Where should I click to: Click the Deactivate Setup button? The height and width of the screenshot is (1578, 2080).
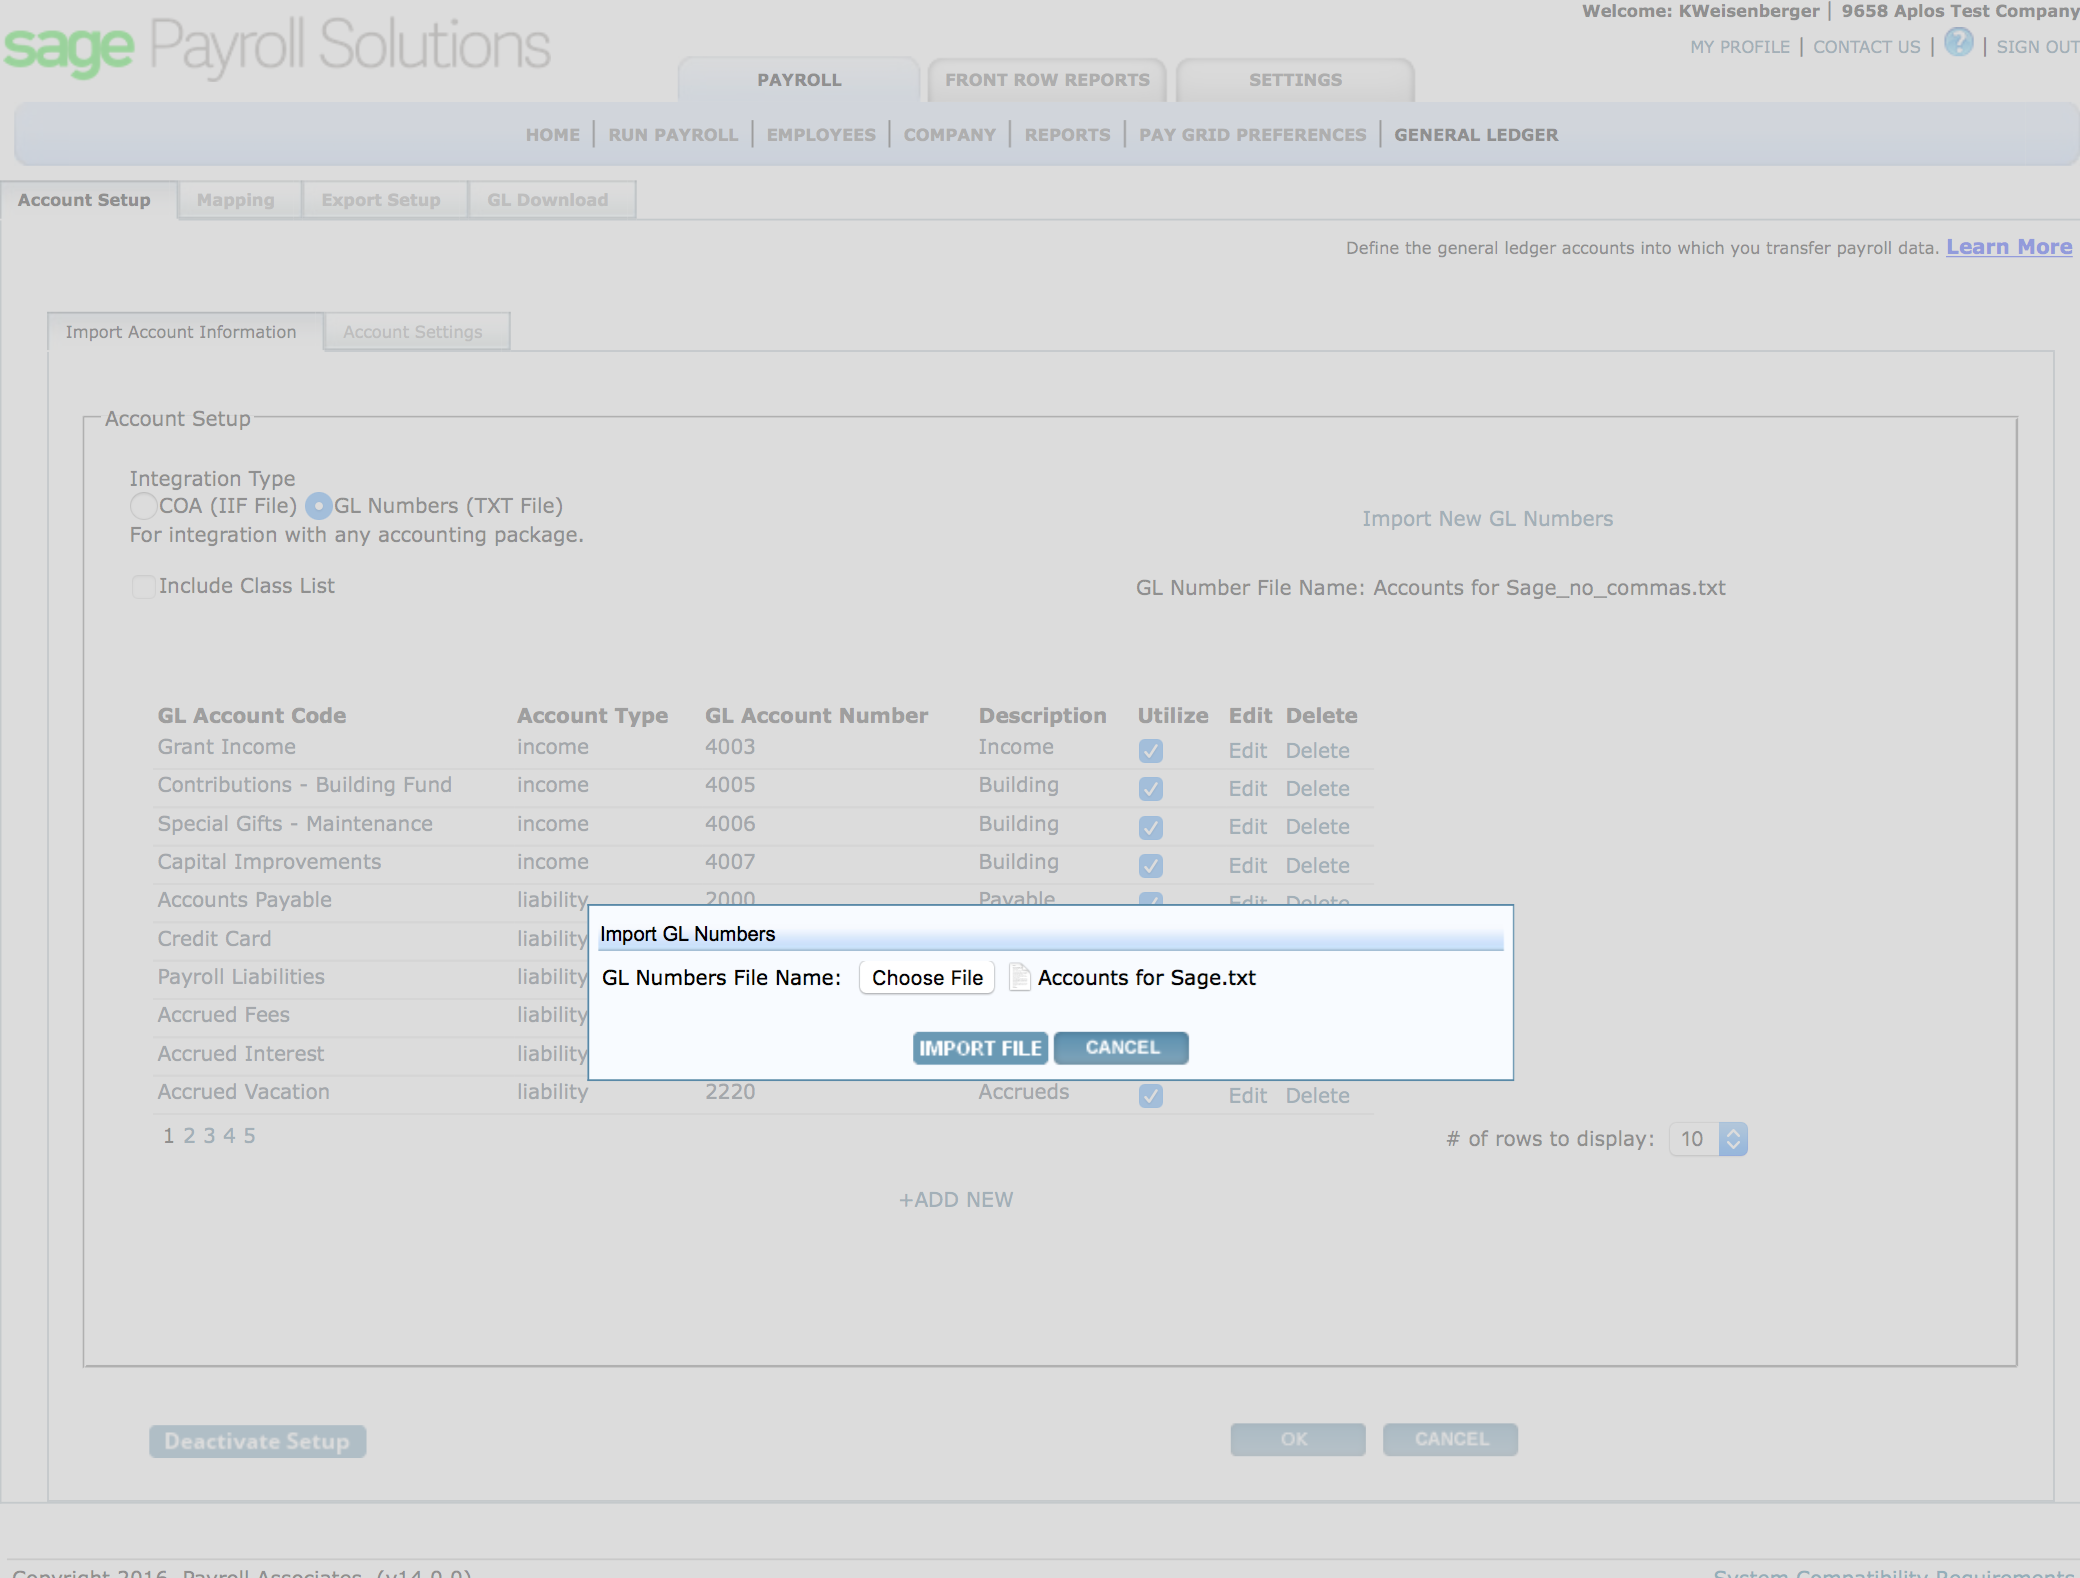(257, 1441)
